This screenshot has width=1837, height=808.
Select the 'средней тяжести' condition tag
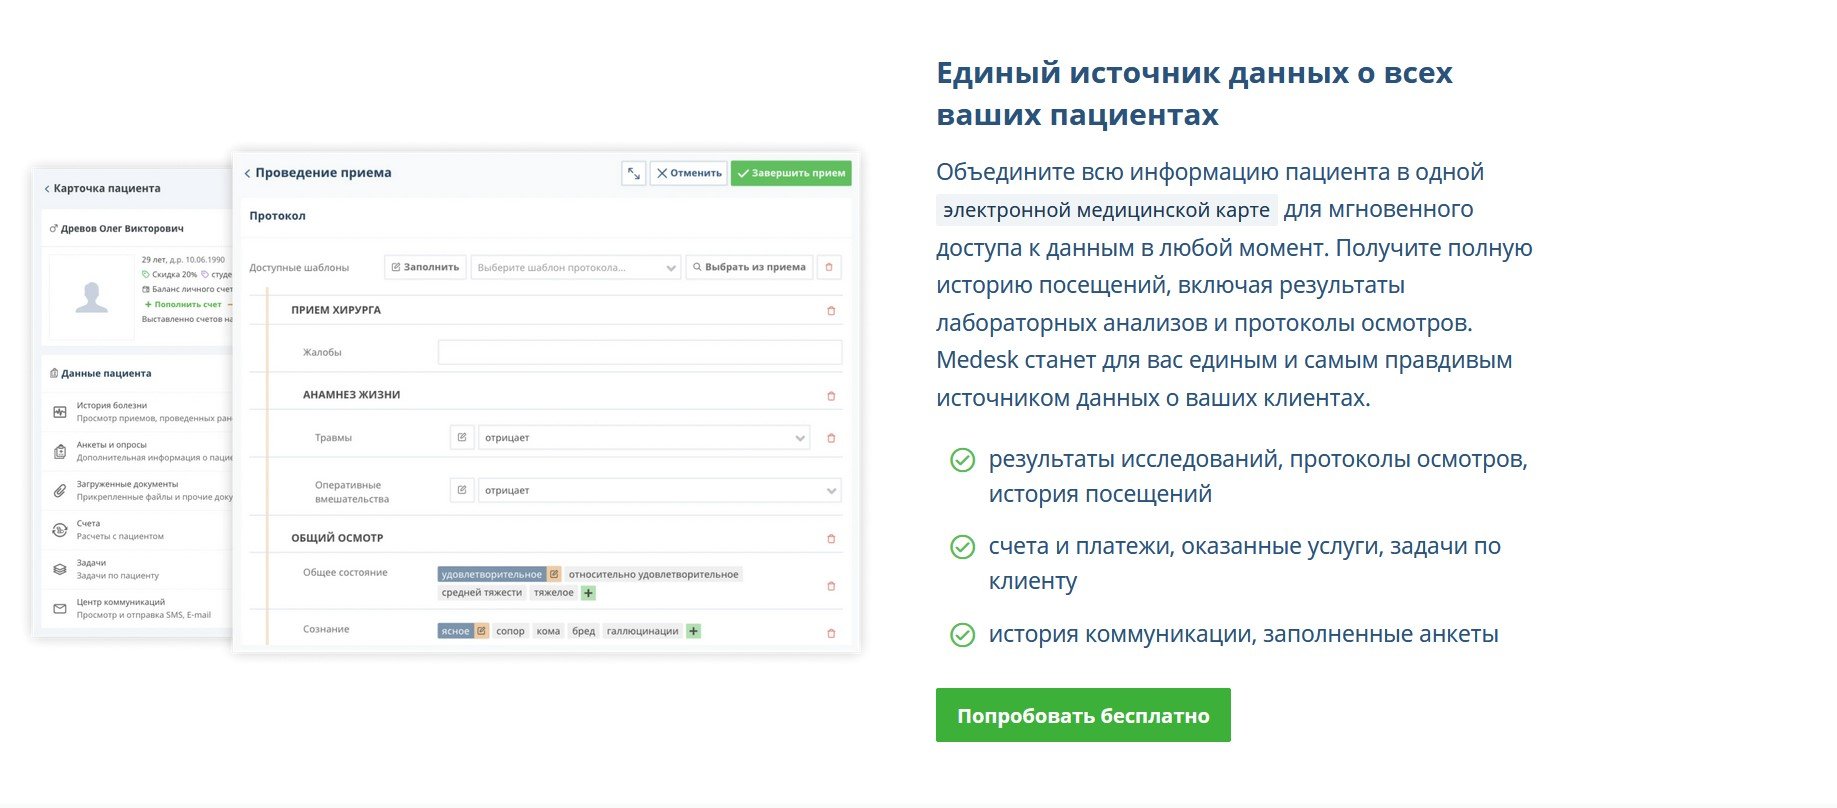coord(482,593)
